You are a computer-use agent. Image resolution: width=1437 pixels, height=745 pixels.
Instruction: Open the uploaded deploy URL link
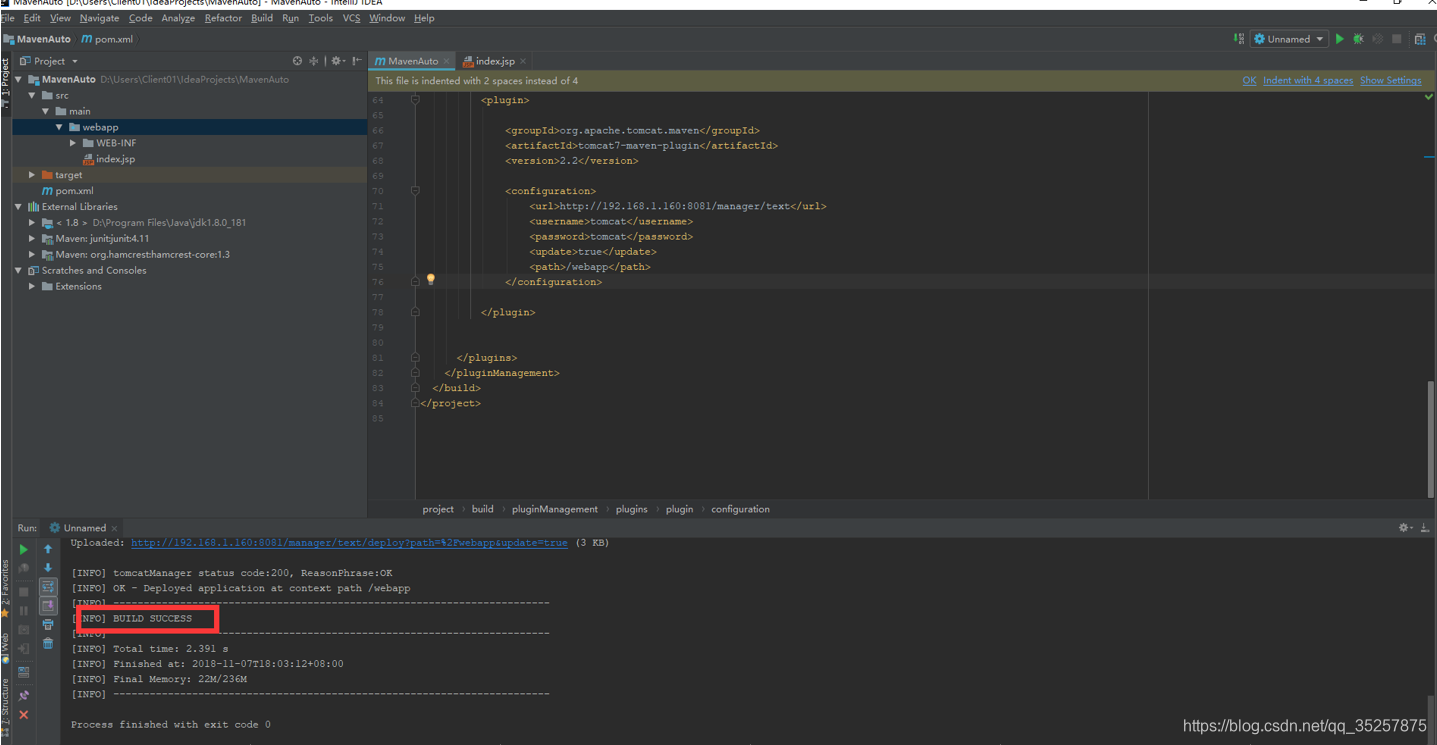pyautogui.click(x=349, y=543)
